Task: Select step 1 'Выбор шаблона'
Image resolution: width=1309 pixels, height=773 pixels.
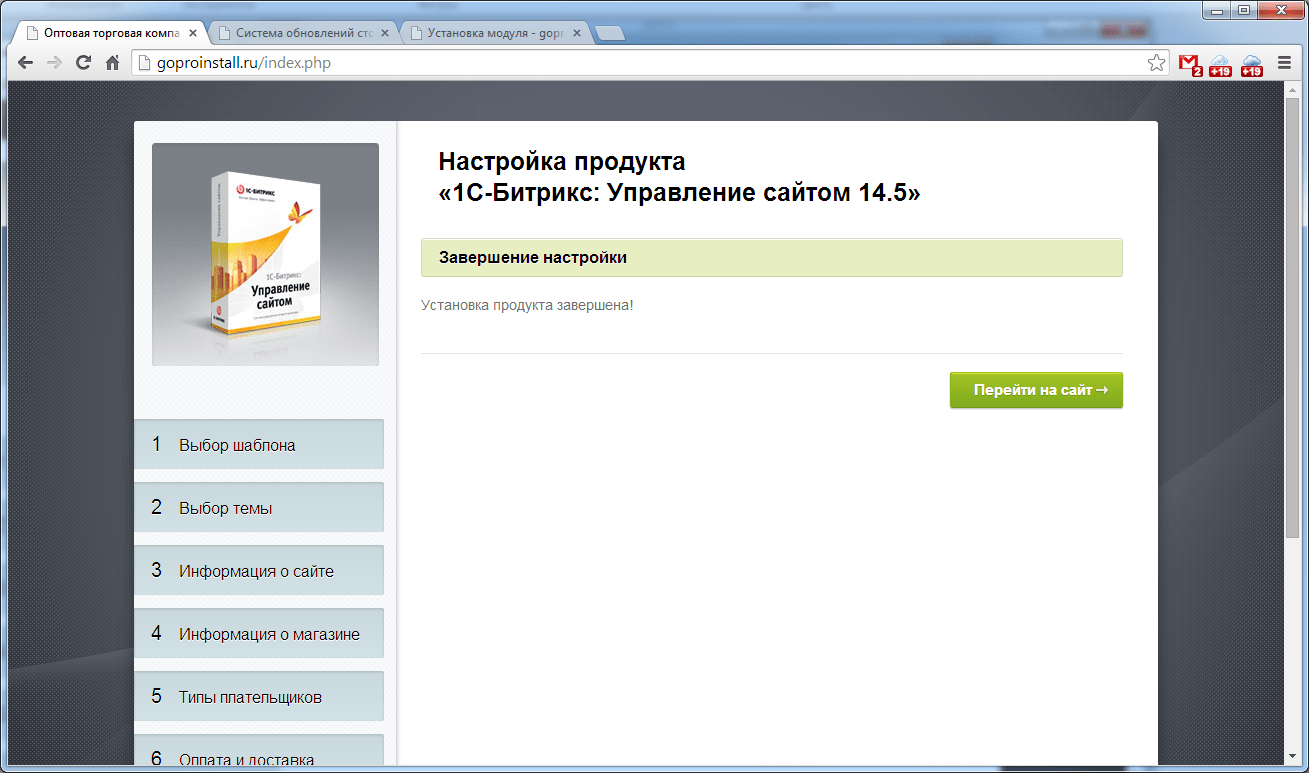Action: (x=259, y=444)
